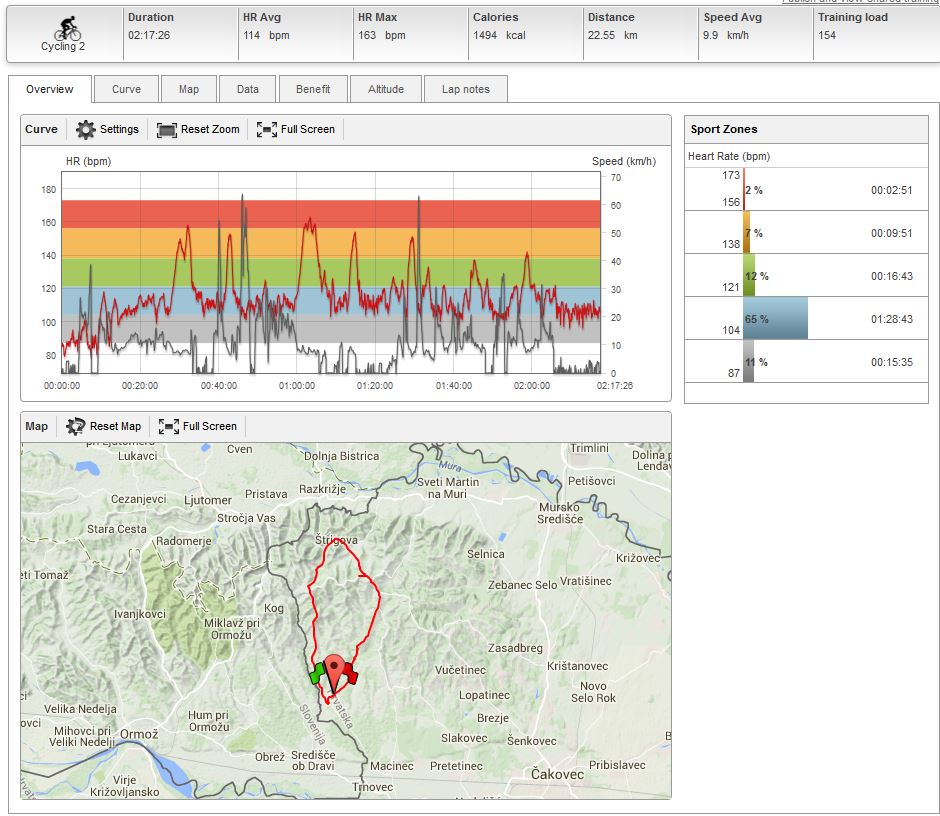Go to the Benefit tab
Image resolution: width=940 pixels, height=816 pixels.
313,89
